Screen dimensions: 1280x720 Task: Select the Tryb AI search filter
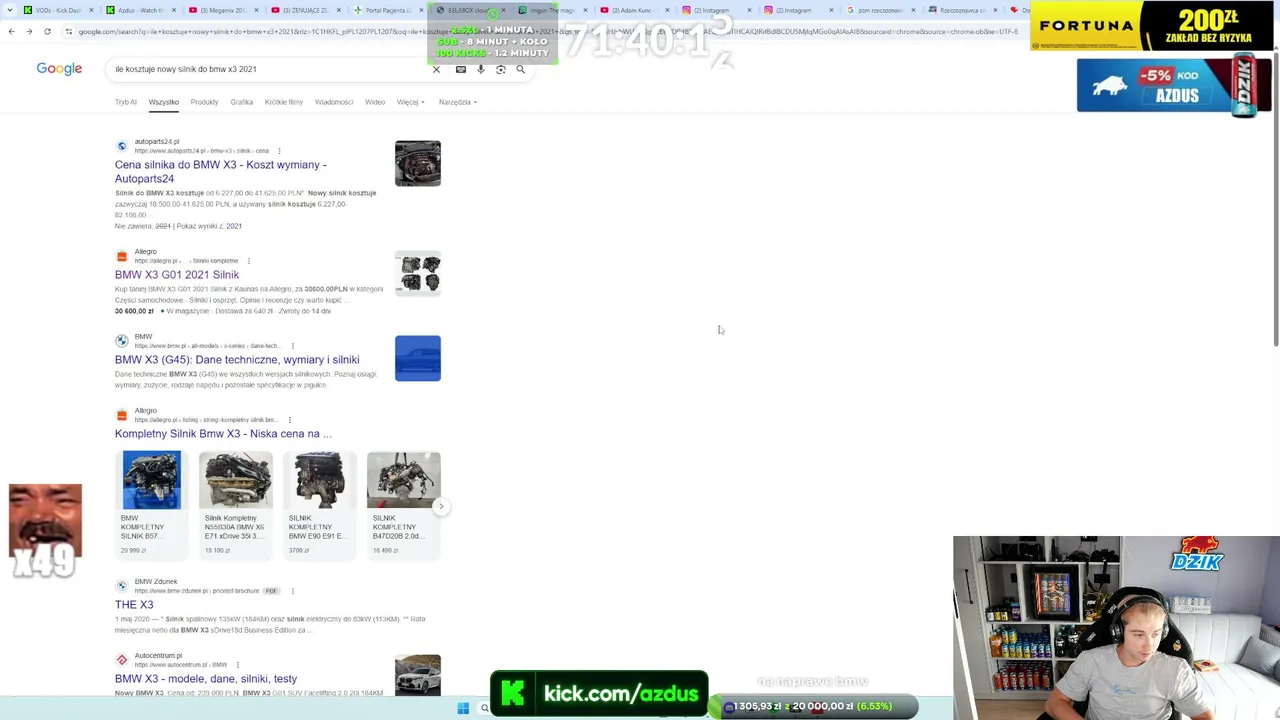(125, 102)
